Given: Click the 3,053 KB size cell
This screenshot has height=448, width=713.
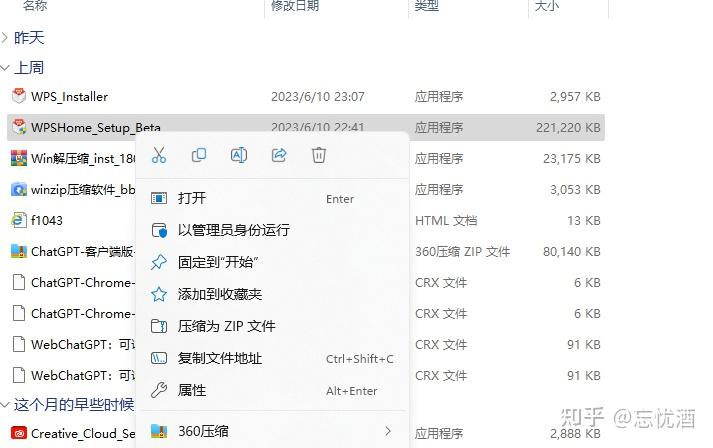Looking at the screenshot, I should (575, 190).
